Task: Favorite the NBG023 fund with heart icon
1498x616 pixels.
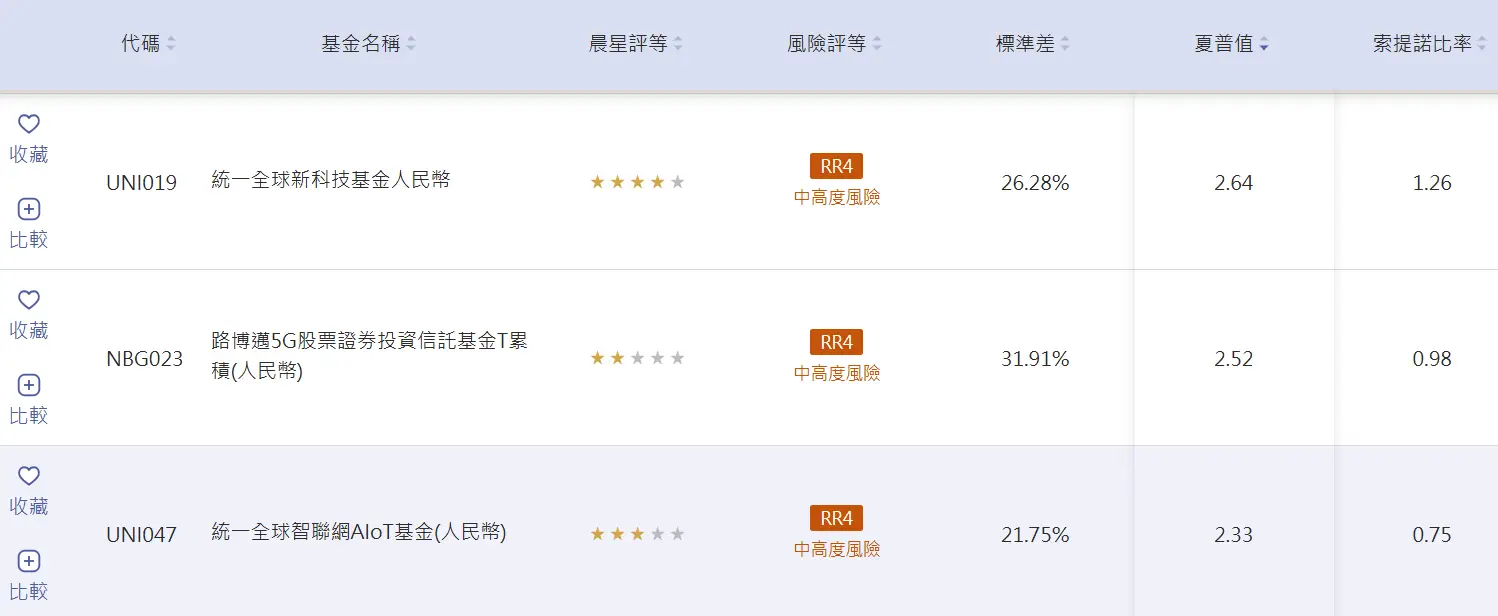Action: click(x=29, y=300)
